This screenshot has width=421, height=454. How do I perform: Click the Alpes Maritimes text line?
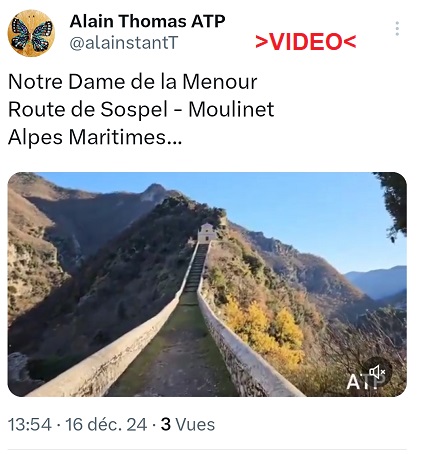pos(95,137)
